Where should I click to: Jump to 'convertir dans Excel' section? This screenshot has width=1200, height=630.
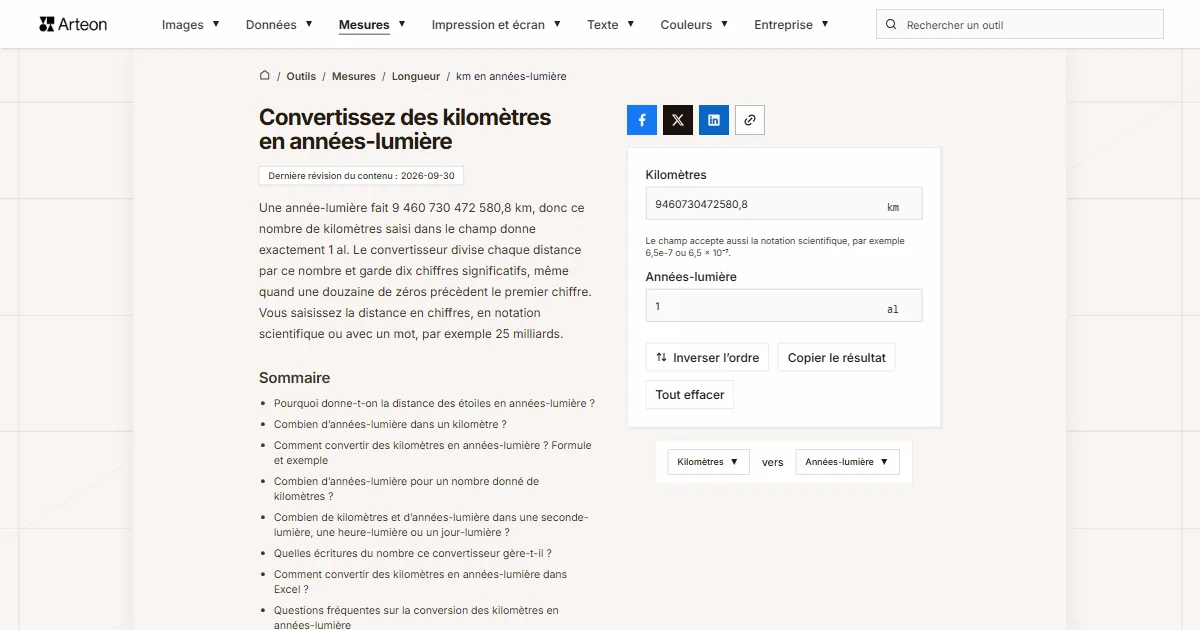(420, 582)
